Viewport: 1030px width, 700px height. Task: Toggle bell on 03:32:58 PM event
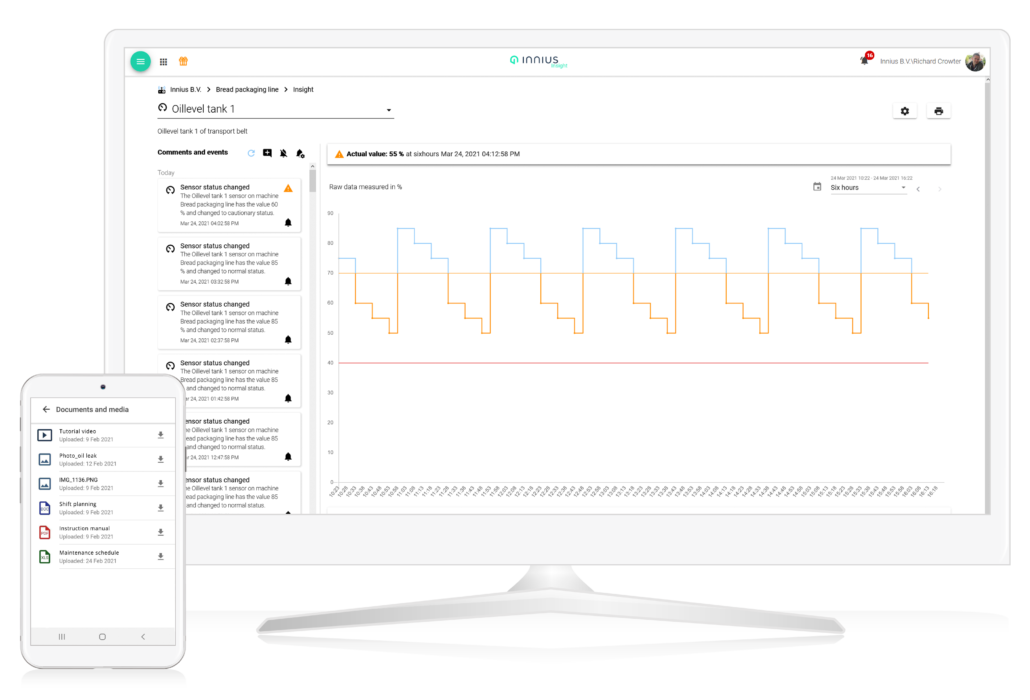point(288,281)
